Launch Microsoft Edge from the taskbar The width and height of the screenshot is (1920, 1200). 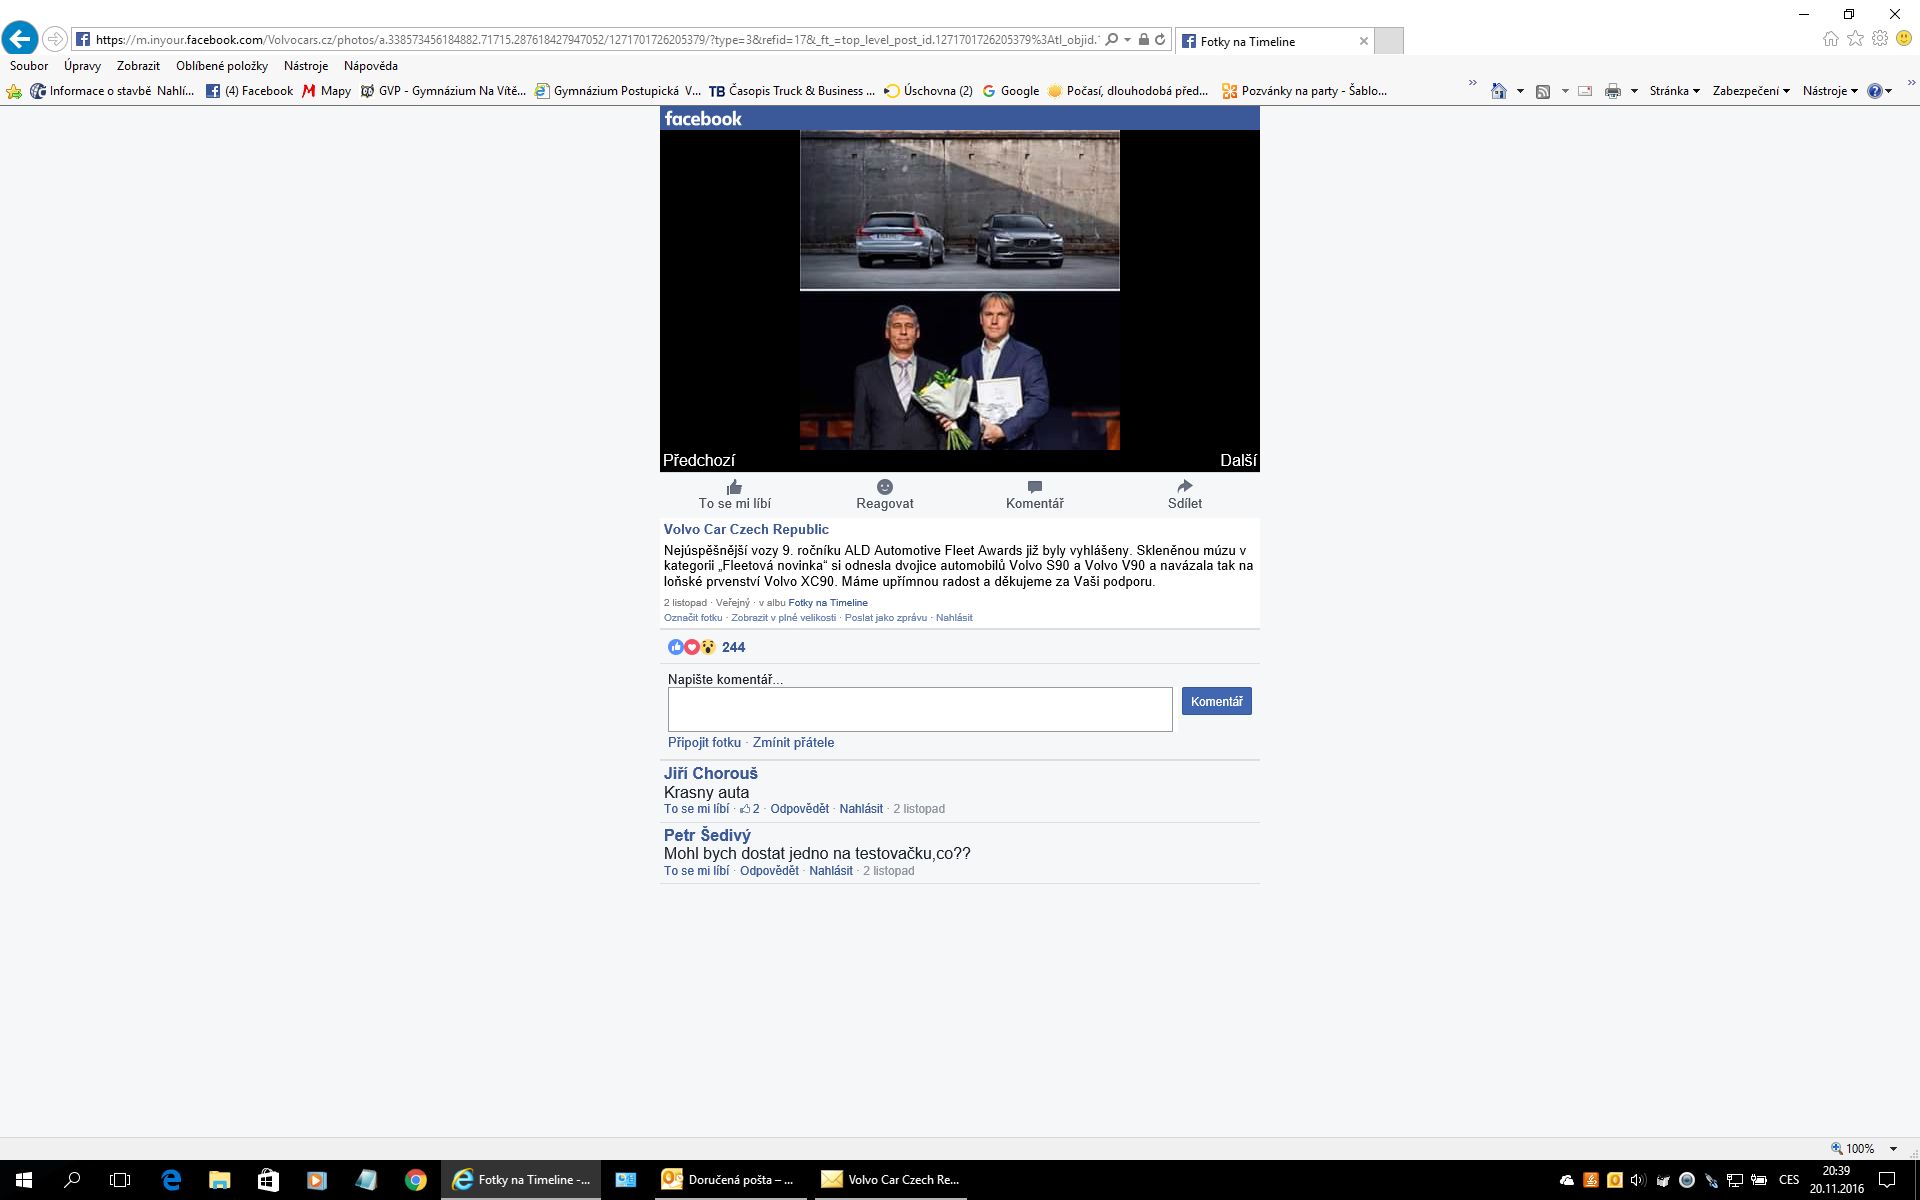click(x=171, y=1180)
